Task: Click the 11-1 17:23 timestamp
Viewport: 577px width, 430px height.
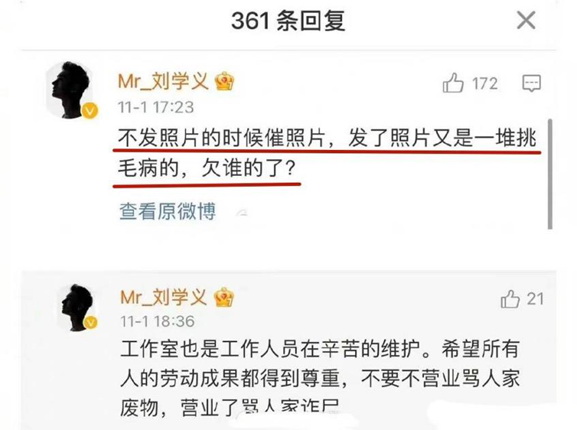Action: pos(156,107)
